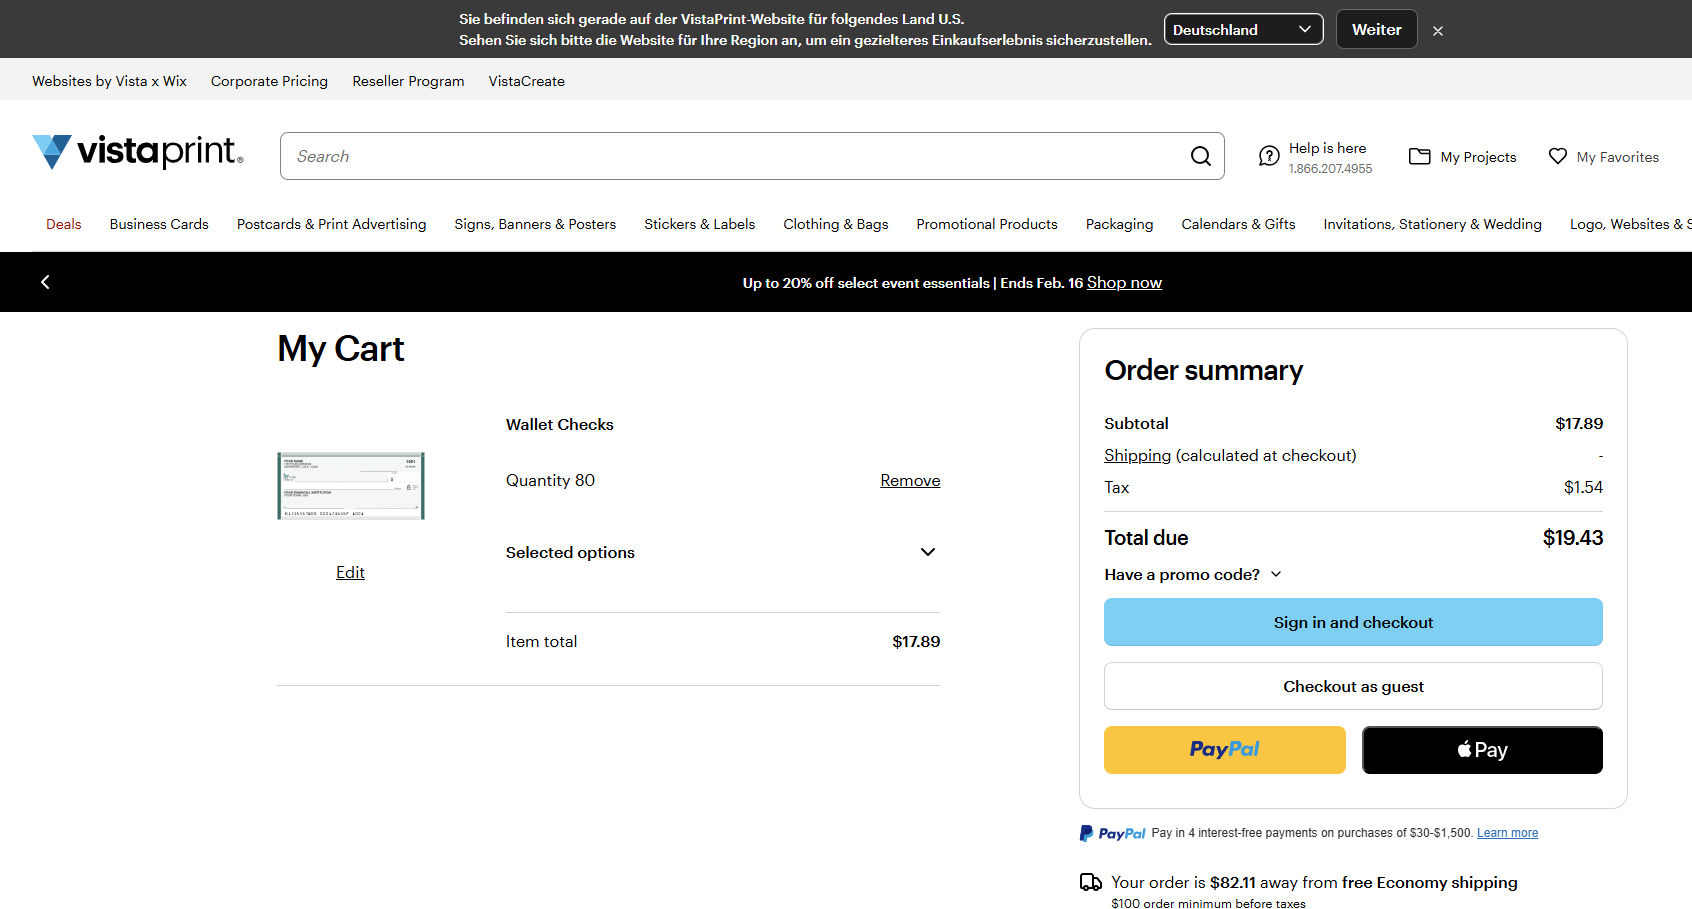This screenshot has height=909, width=1692.
Task: Click the help phone number 1.866.207.4955
Action: coord(1330,169)
